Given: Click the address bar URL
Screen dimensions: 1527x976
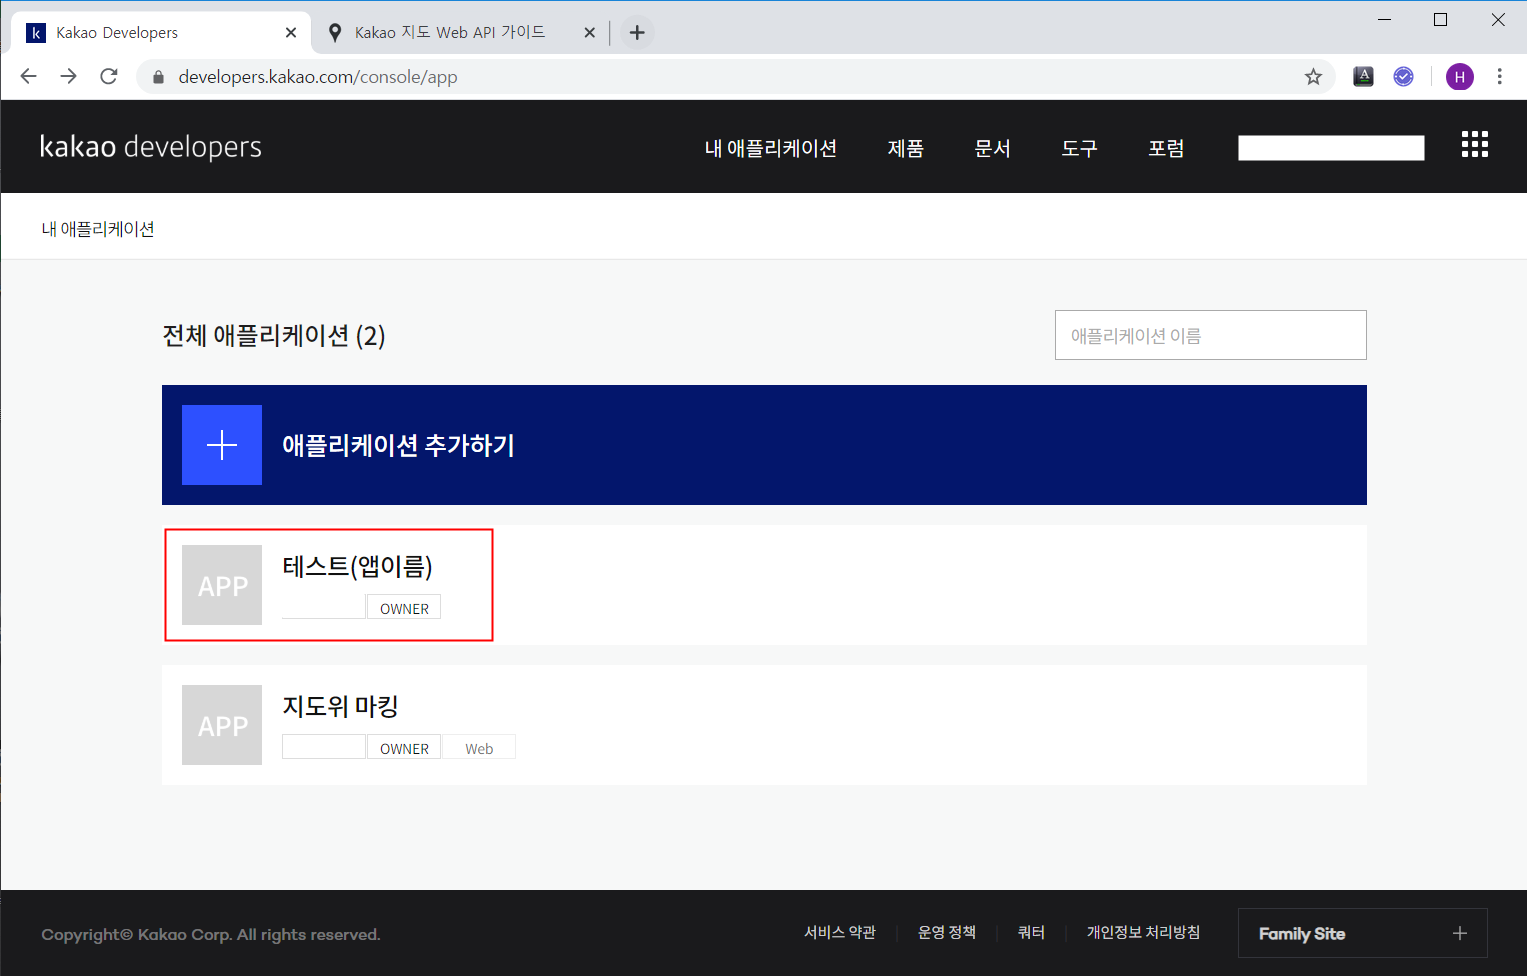Looking at the screenshot, I should tap(318, 77).
